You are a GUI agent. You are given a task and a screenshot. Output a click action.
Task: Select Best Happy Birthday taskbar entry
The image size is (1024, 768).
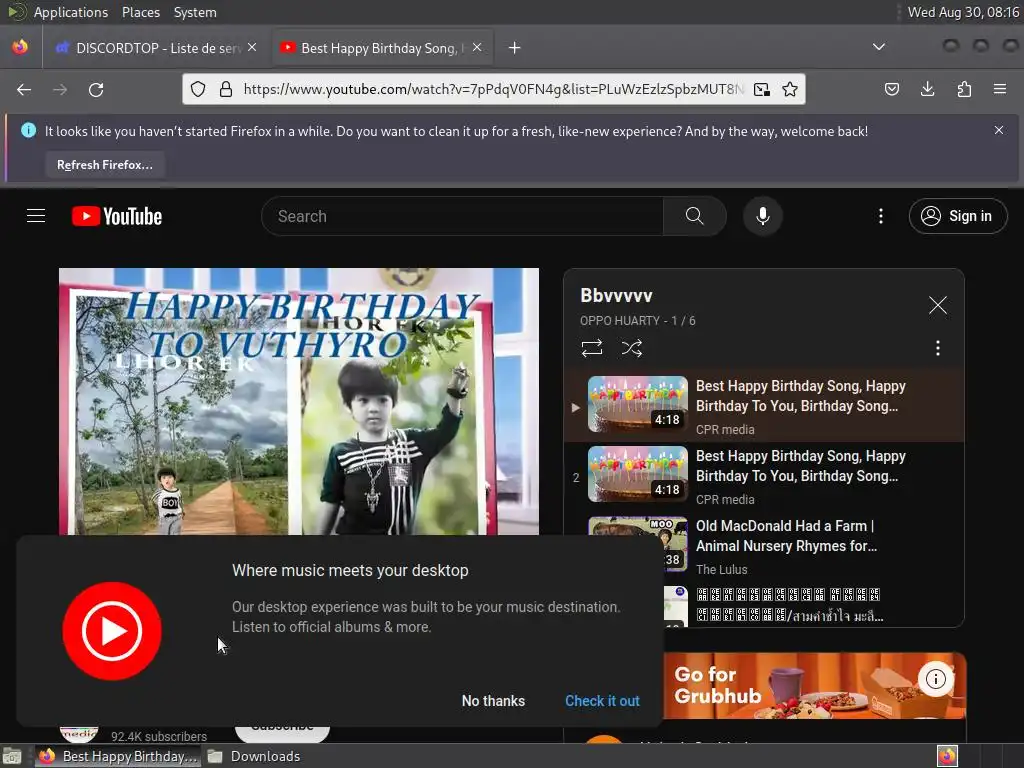[118, 756]
